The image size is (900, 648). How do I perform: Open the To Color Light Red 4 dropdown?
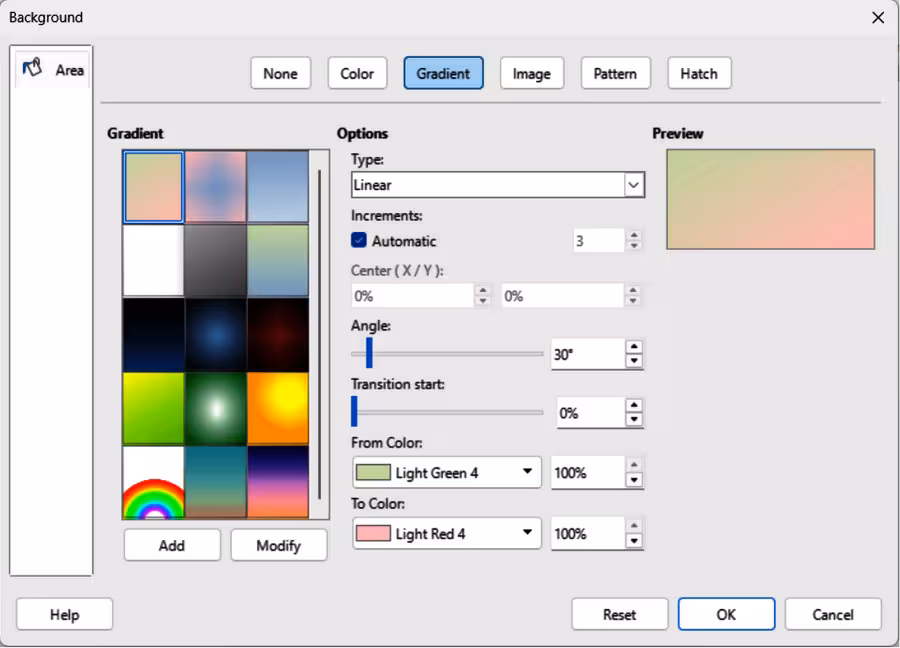coord(447,533)
